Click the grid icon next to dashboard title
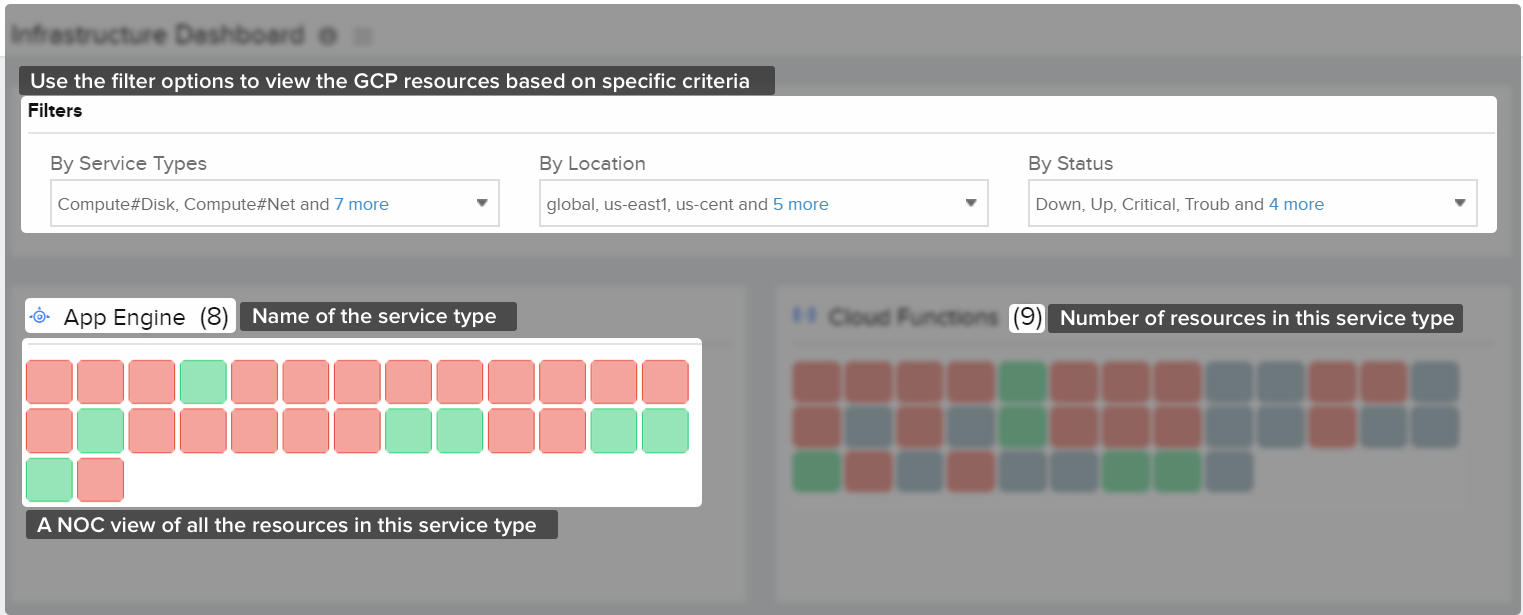The height and width of the screenshot is (615, 1523). coord(362,34)
